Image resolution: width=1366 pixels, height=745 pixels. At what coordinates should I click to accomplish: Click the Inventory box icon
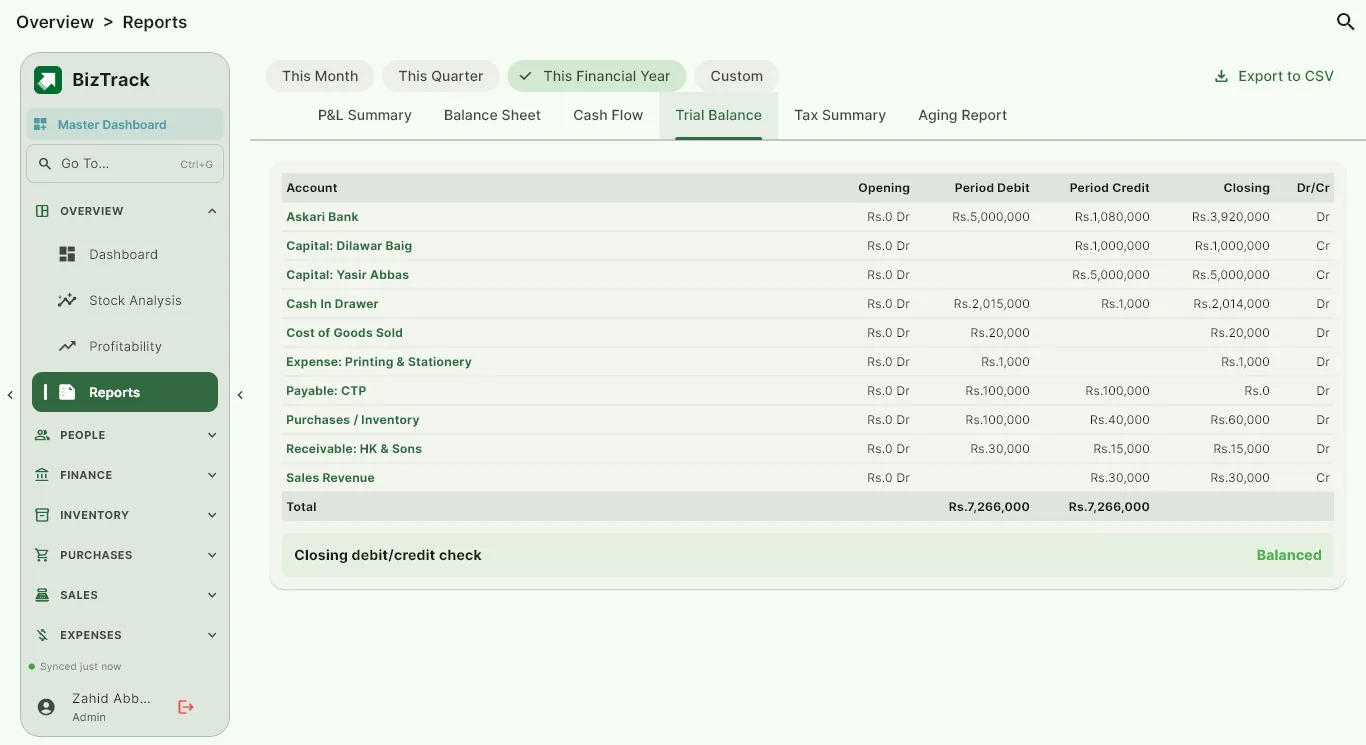[42, 515]
